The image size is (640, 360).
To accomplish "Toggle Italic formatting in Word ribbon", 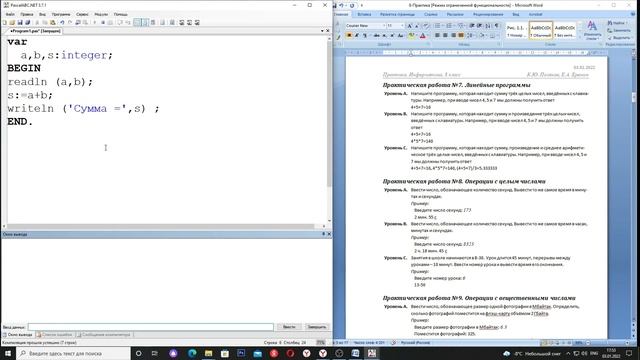I will click(x=356, y=36).
